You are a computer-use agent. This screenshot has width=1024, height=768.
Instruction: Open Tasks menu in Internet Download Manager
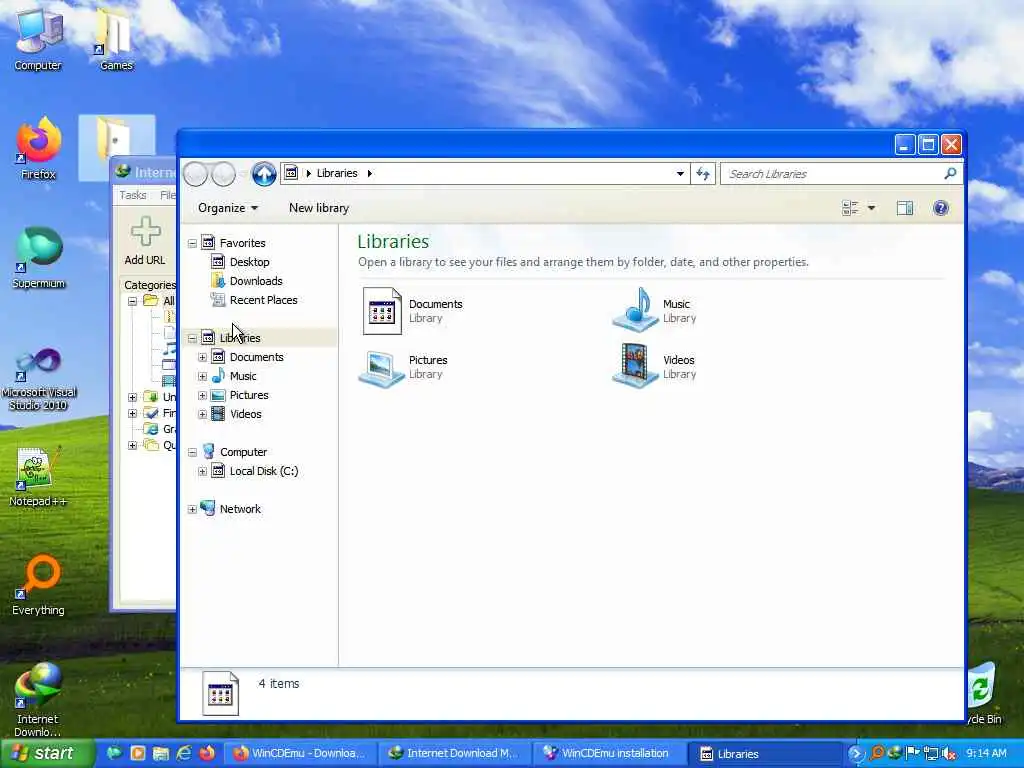[x=133, y=195]
